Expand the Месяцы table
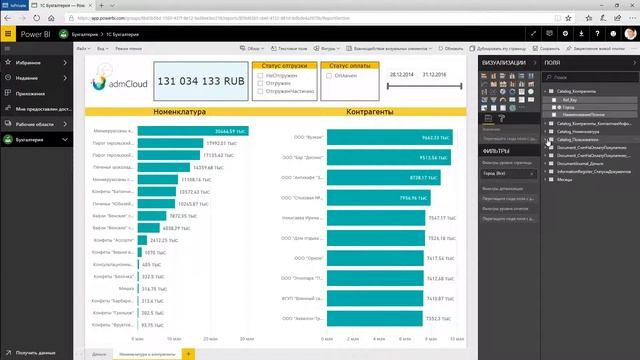This screenshot has width=640, height=360. (x=545, y=180)
